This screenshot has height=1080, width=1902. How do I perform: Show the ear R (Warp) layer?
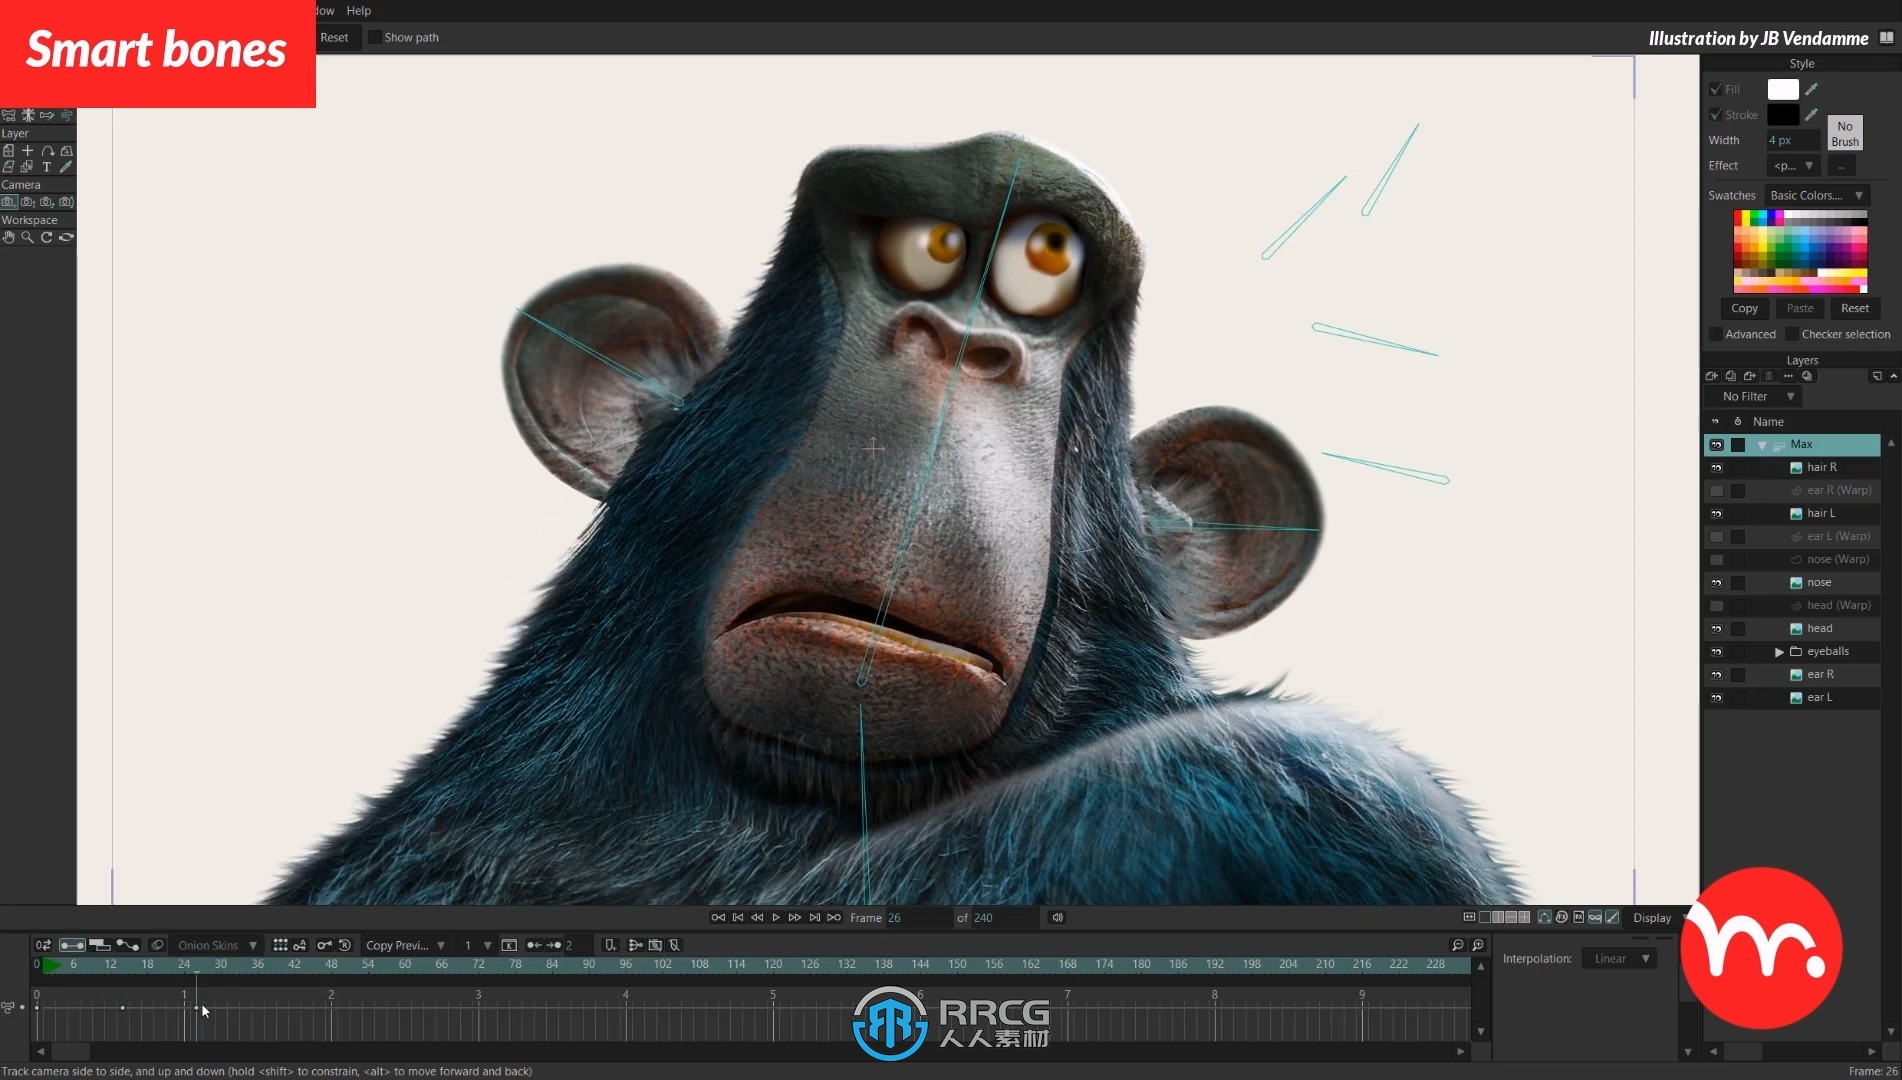point(1716,491)
